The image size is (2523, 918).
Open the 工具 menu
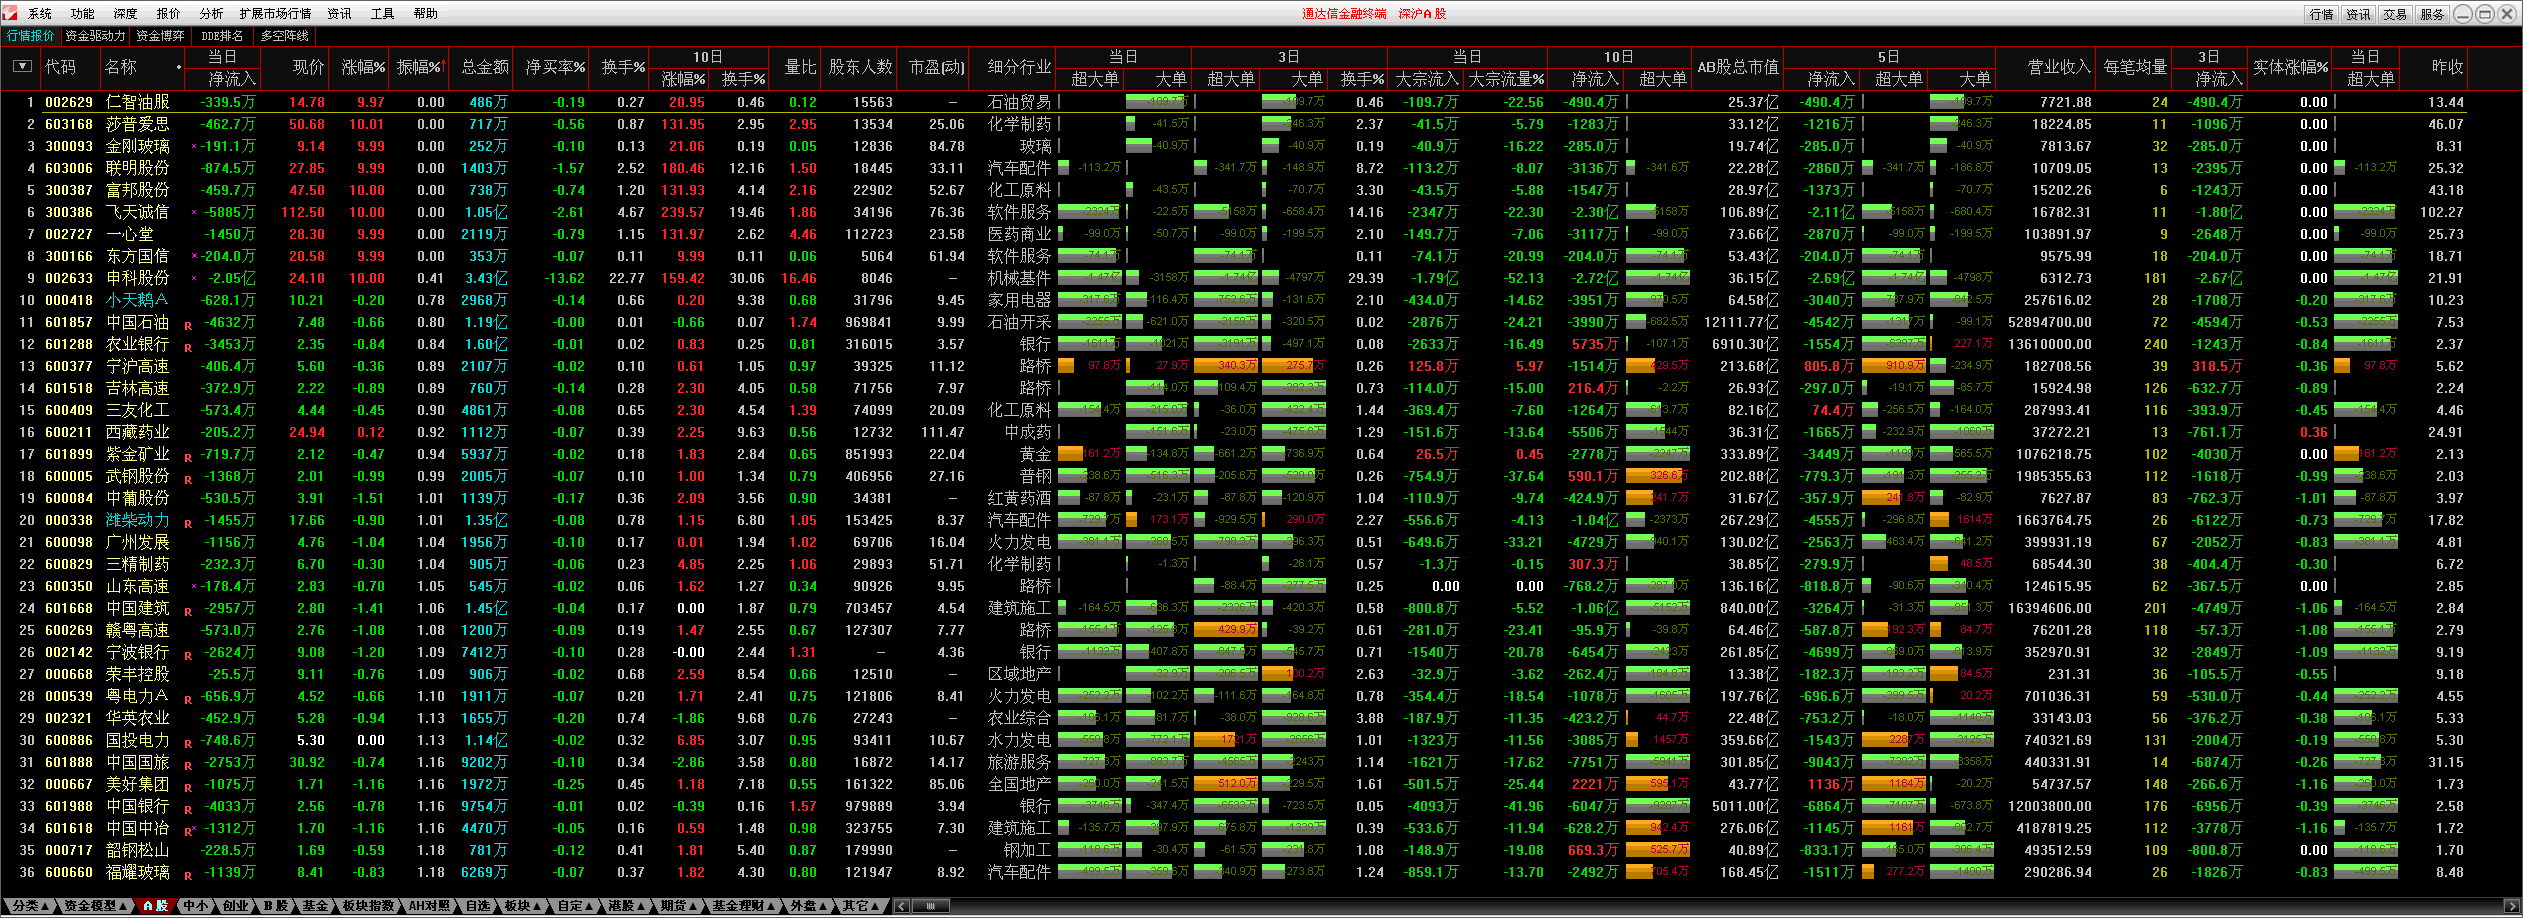click(383, 14)
